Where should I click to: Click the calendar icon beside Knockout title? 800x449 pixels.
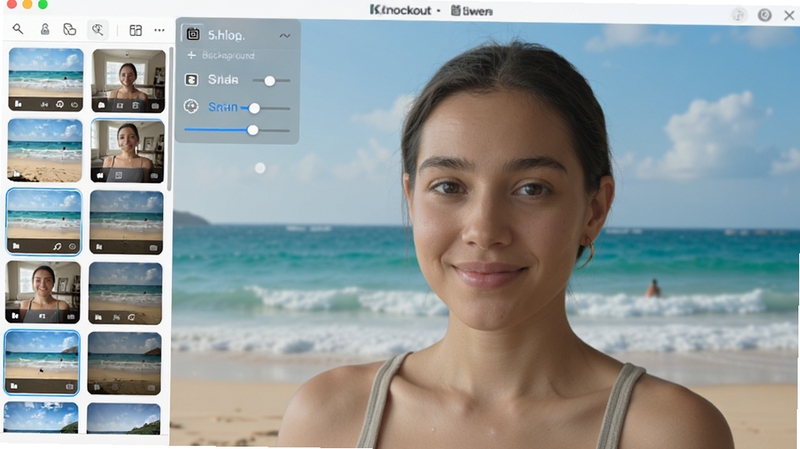click(x=456, y=10)
